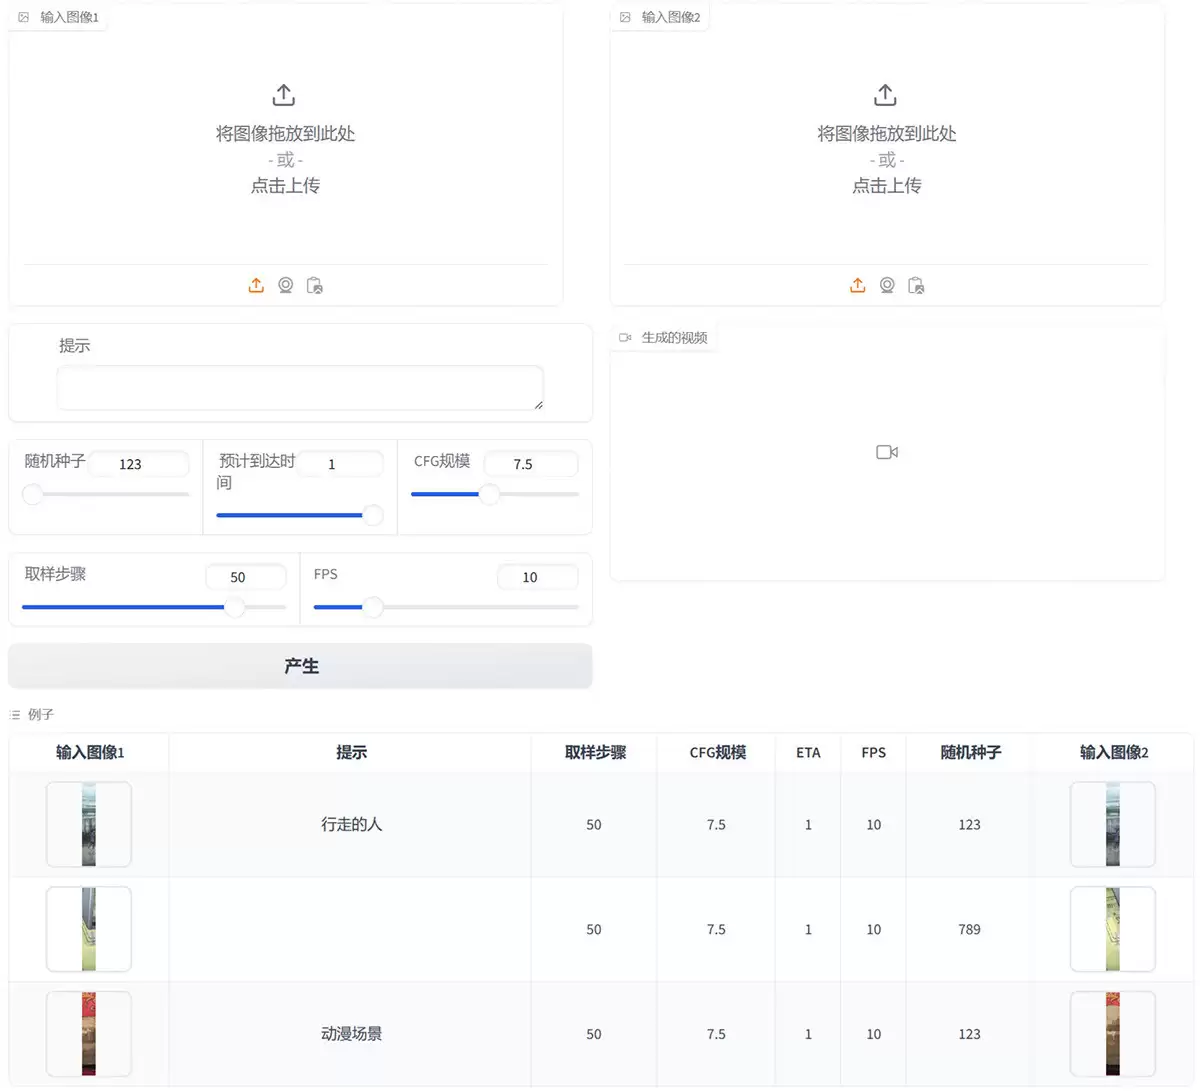Click the 随机种子 slider handle
This screenshot has height=1092, width=1200.
pos(33,494)
